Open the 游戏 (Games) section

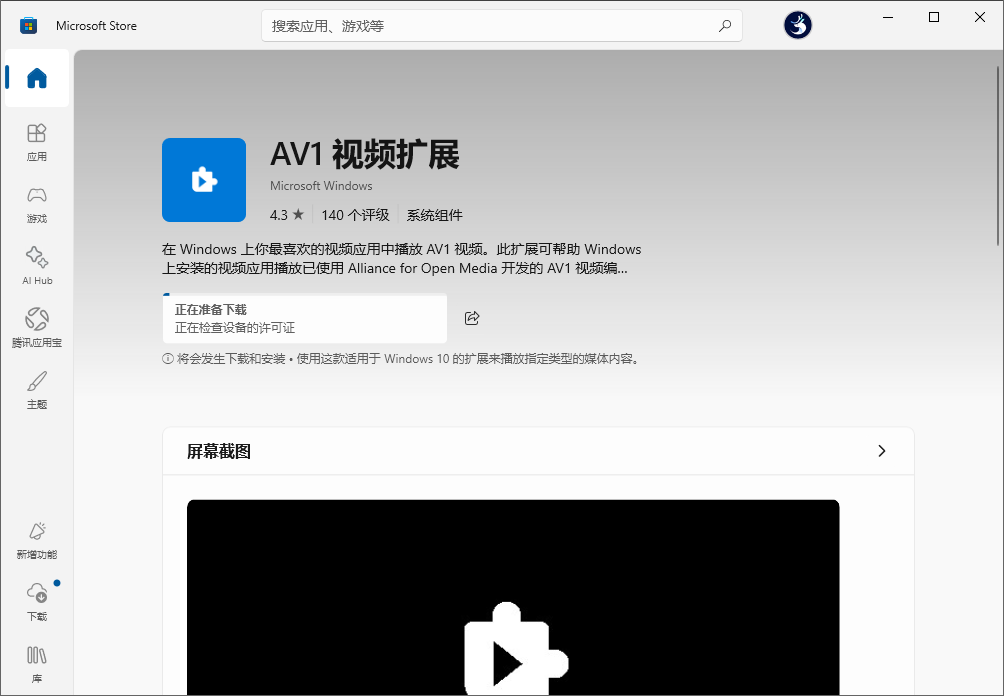pos(36,204)
